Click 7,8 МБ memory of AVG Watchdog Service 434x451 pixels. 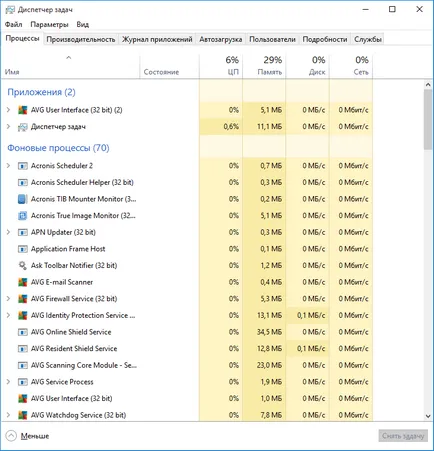271,415
